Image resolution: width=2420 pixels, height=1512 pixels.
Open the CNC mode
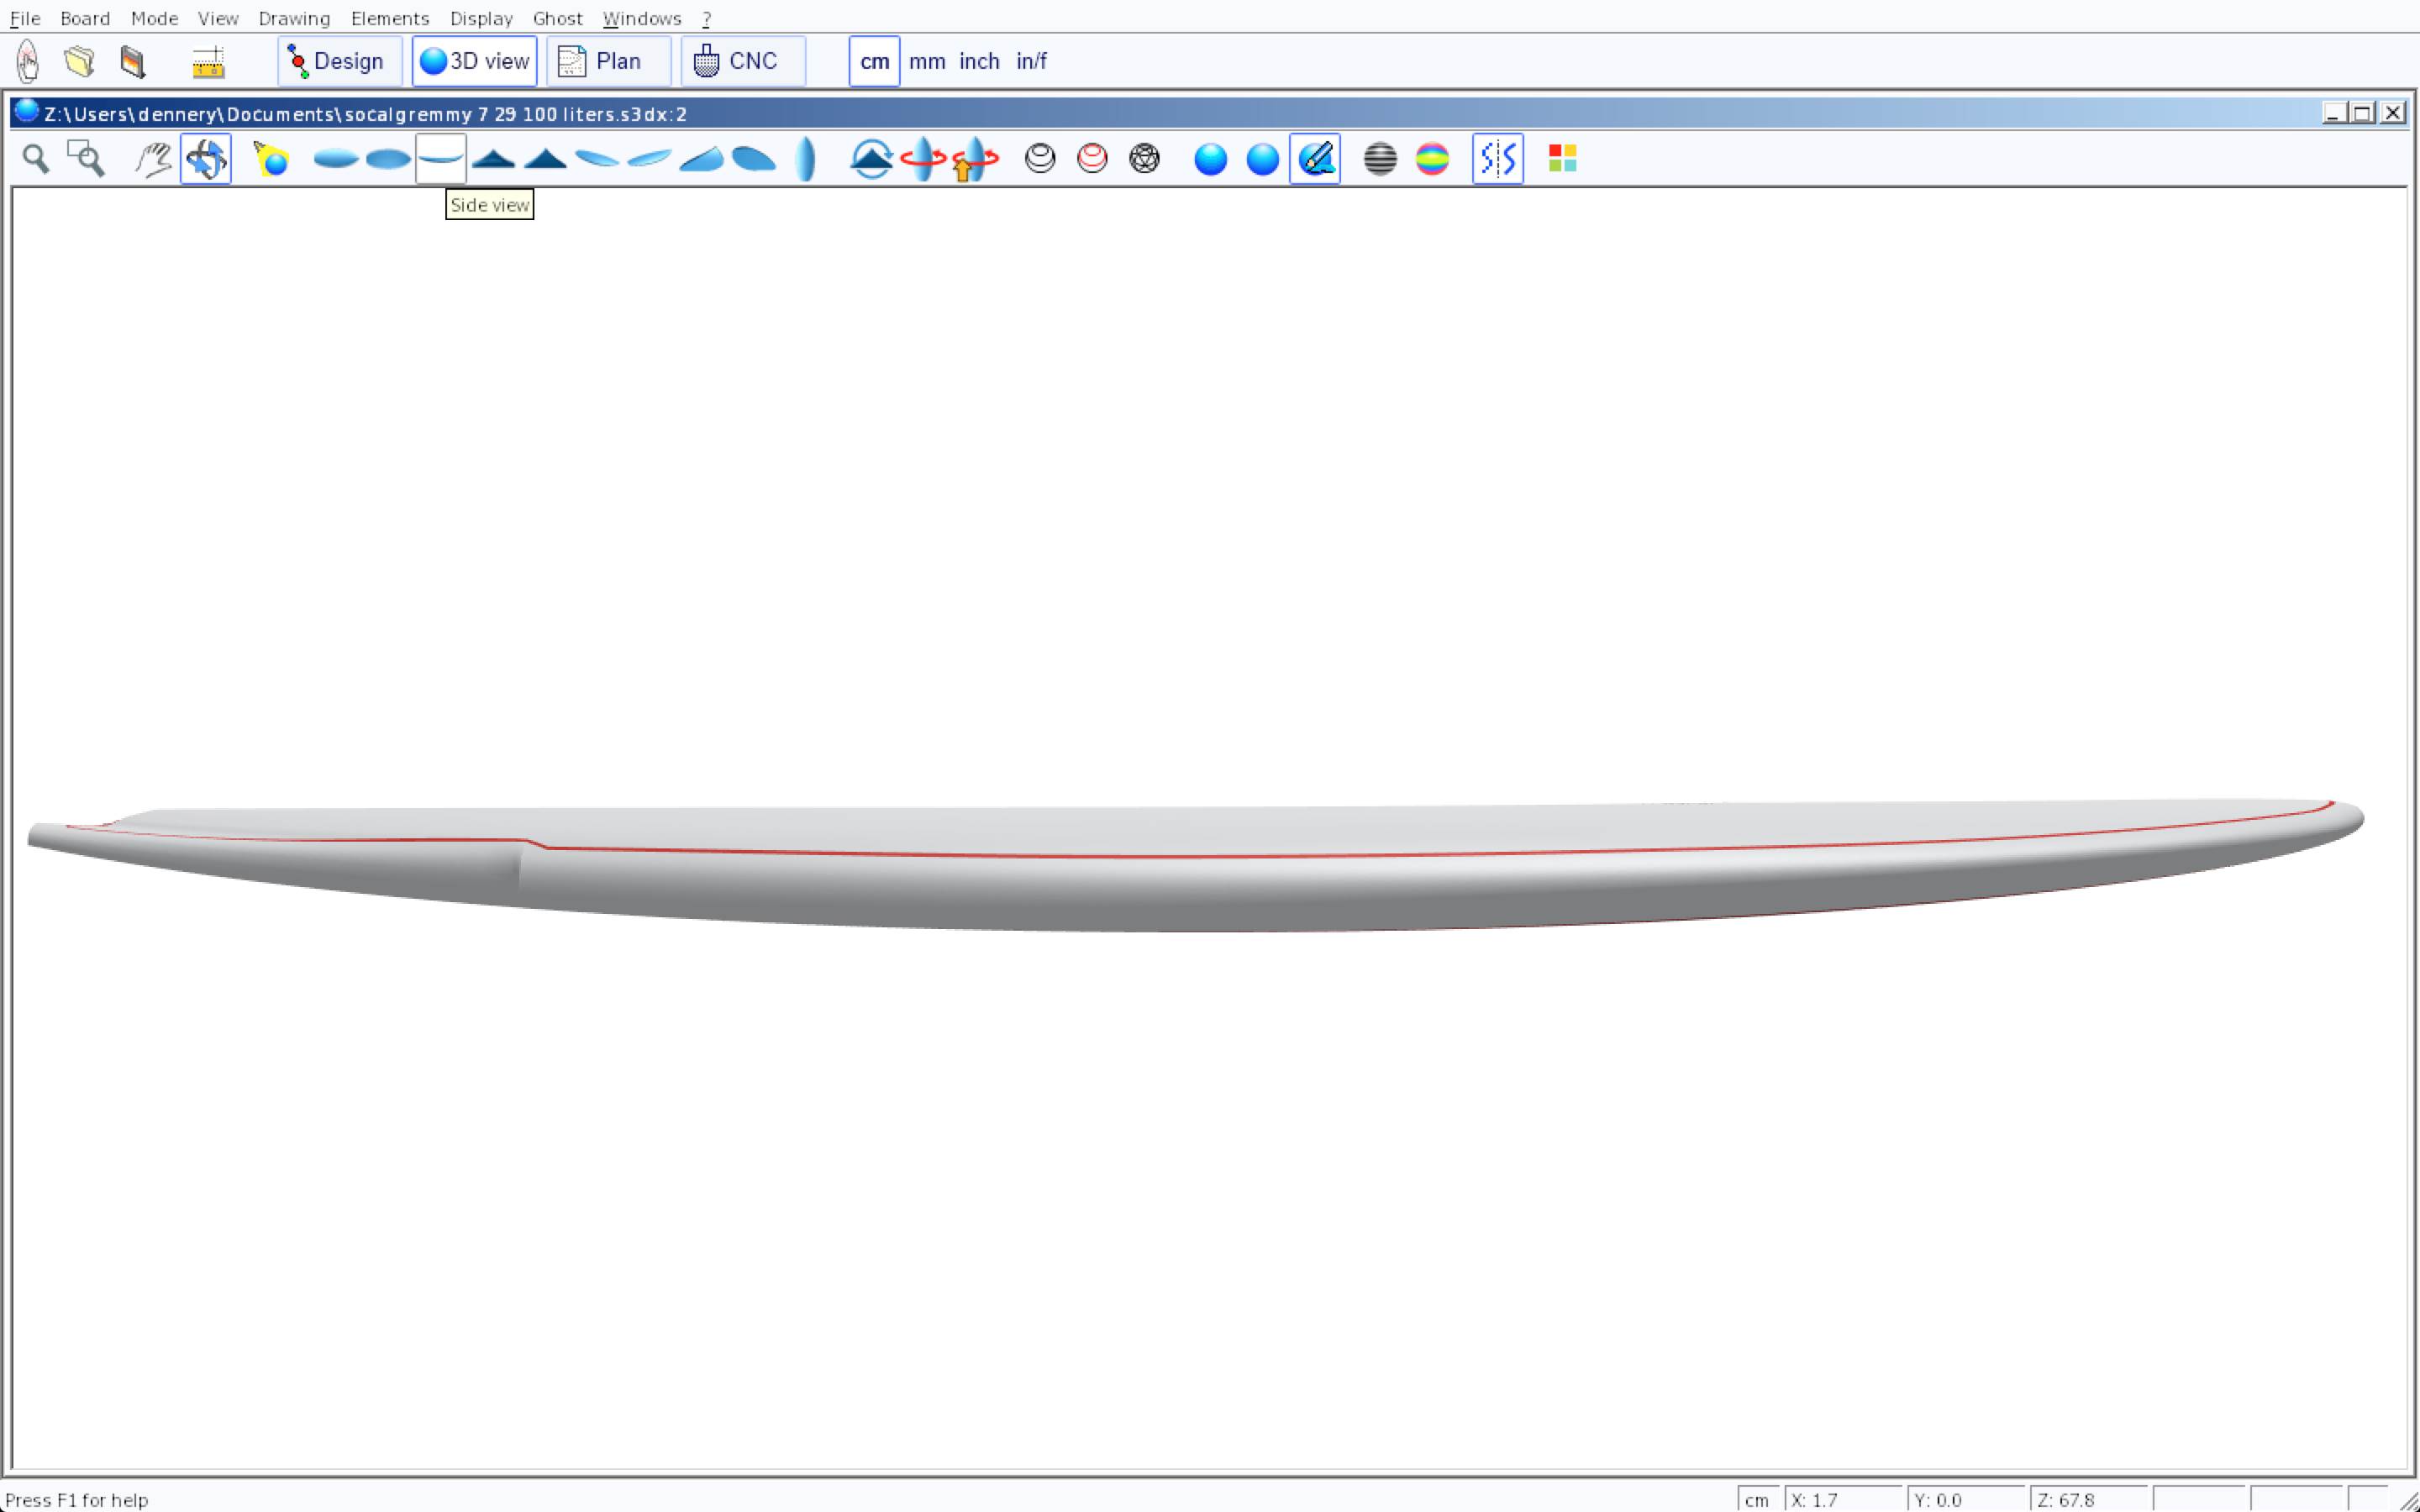742,62
